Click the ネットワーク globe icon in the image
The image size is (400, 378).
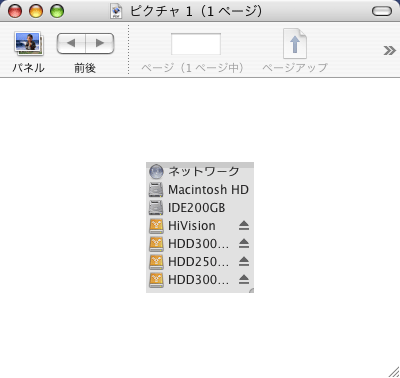point(156,172)
